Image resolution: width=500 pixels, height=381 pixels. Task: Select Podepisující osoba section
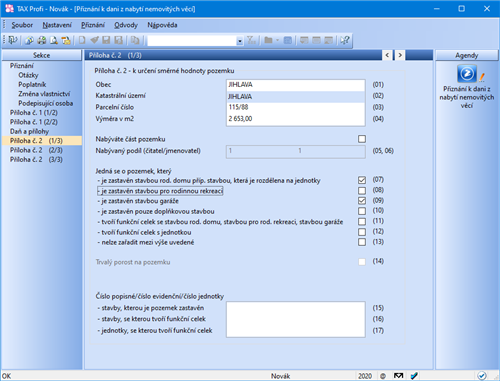(x=46, y=103)
